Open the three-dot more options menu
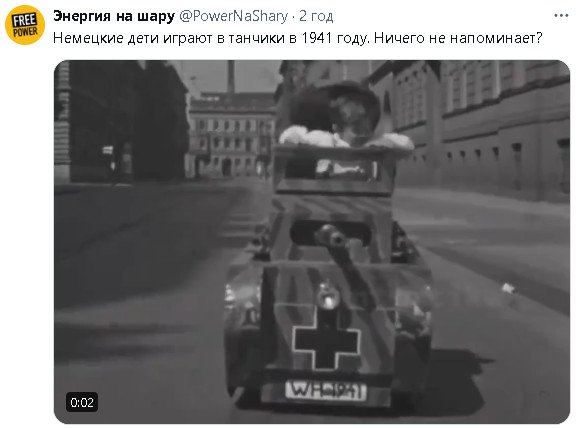This screenshot has width=579, height=428. [561, 16]
